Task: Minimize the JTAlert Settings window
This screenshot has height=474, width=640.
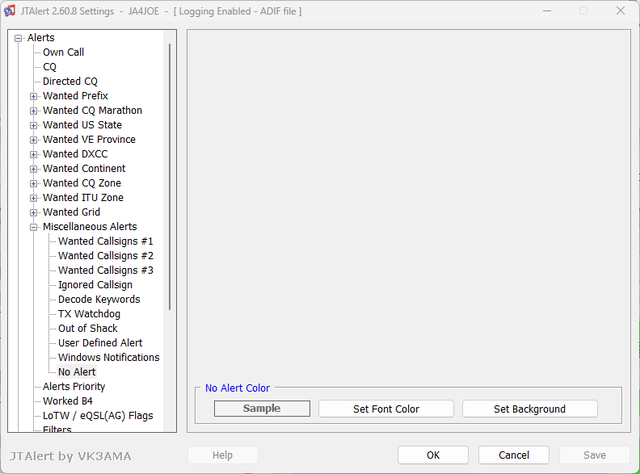Action: click(x=547, y=11)
